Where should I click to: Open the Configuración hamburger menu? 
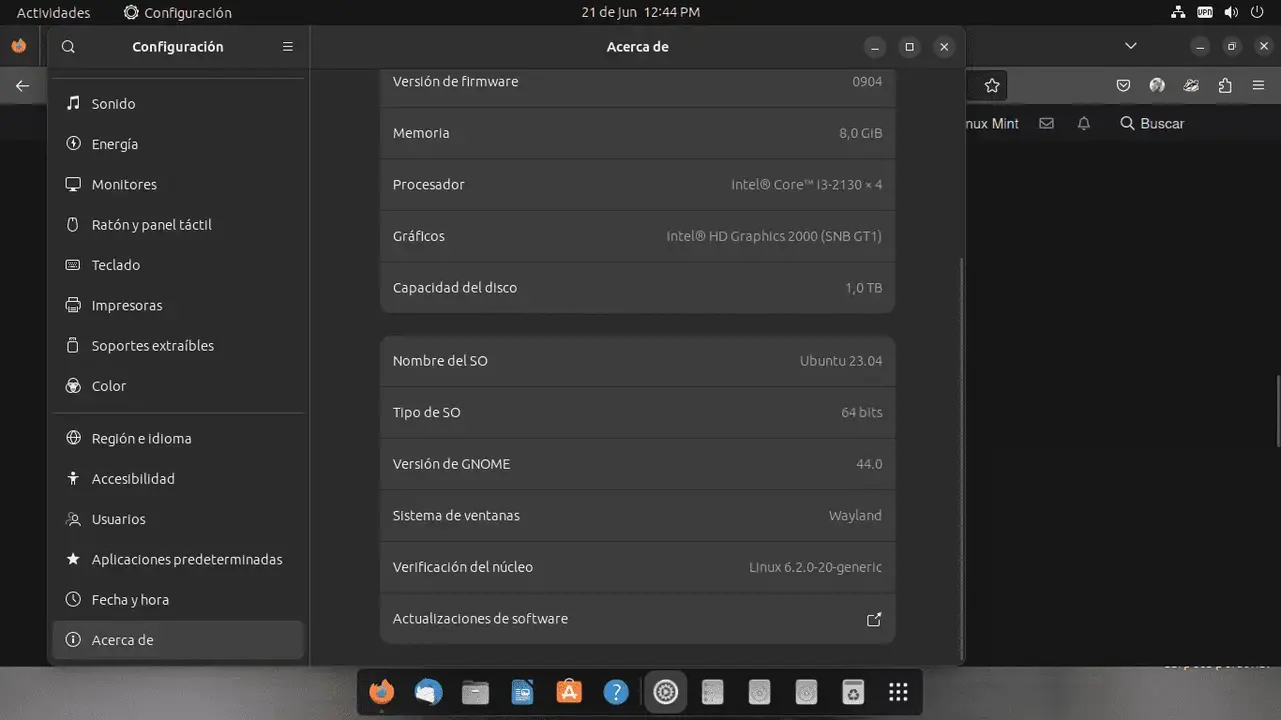(288, 47)
